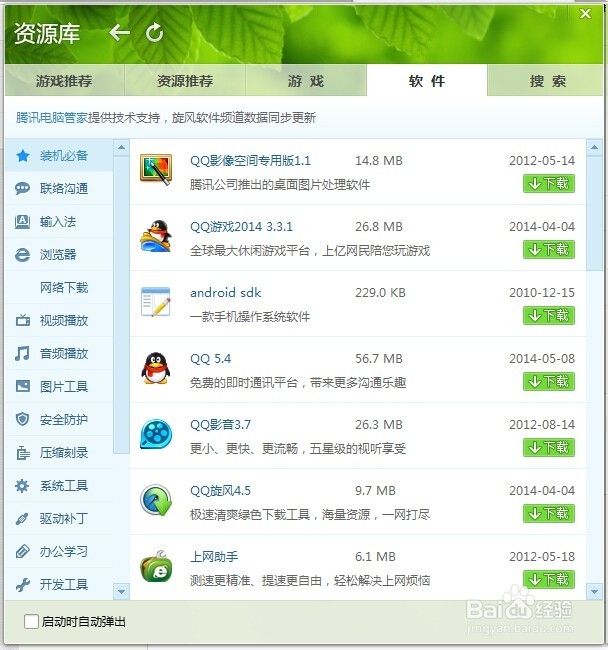Click the category list scroll-down arrow
The width and height of the screenshot is (608, 650).
pos(121,592)
